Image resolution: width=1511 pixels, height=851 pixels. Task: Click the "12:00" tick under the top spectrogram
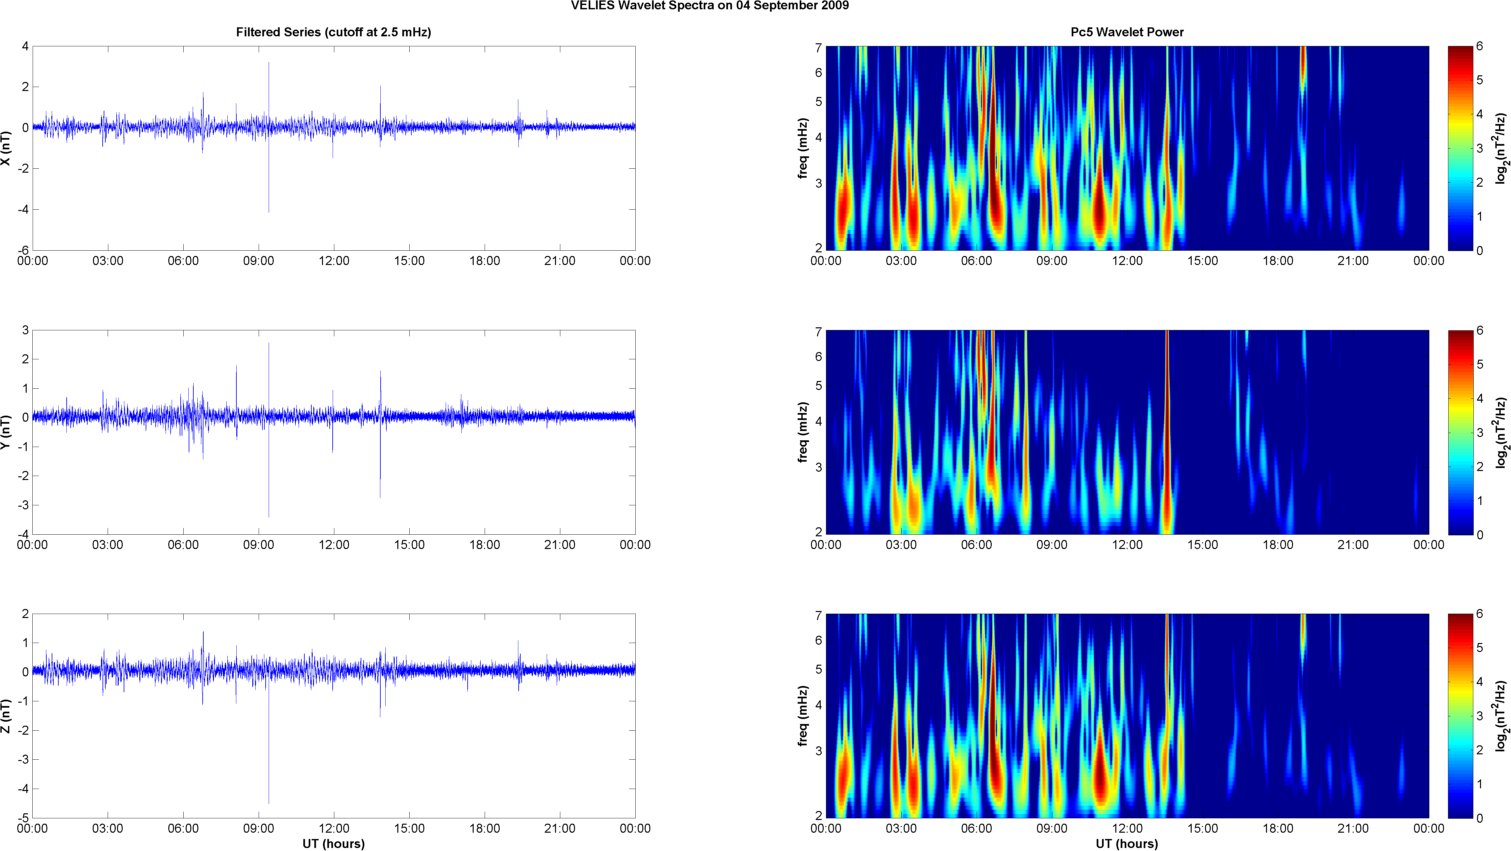tap(1127, 261)
